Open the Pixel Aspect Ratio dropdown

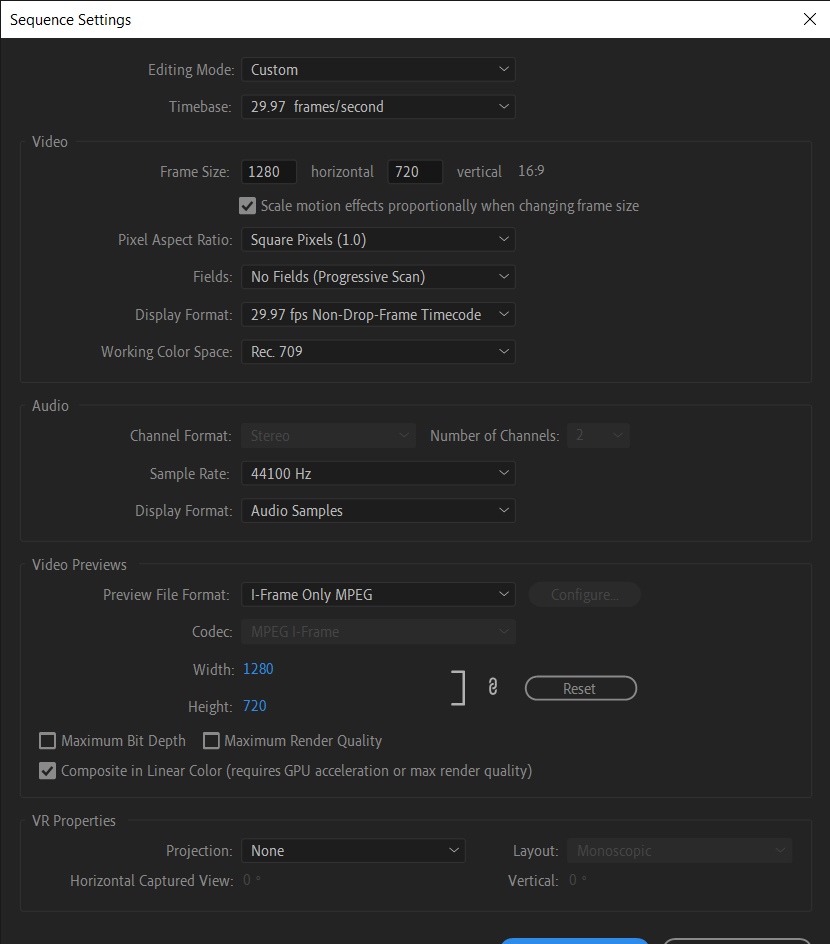(378, 240)
